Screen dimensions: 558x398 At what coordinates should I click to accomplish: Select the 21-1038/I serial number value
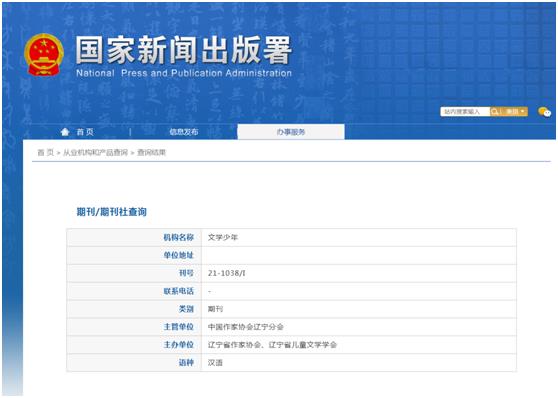click(x=227, y=273)
